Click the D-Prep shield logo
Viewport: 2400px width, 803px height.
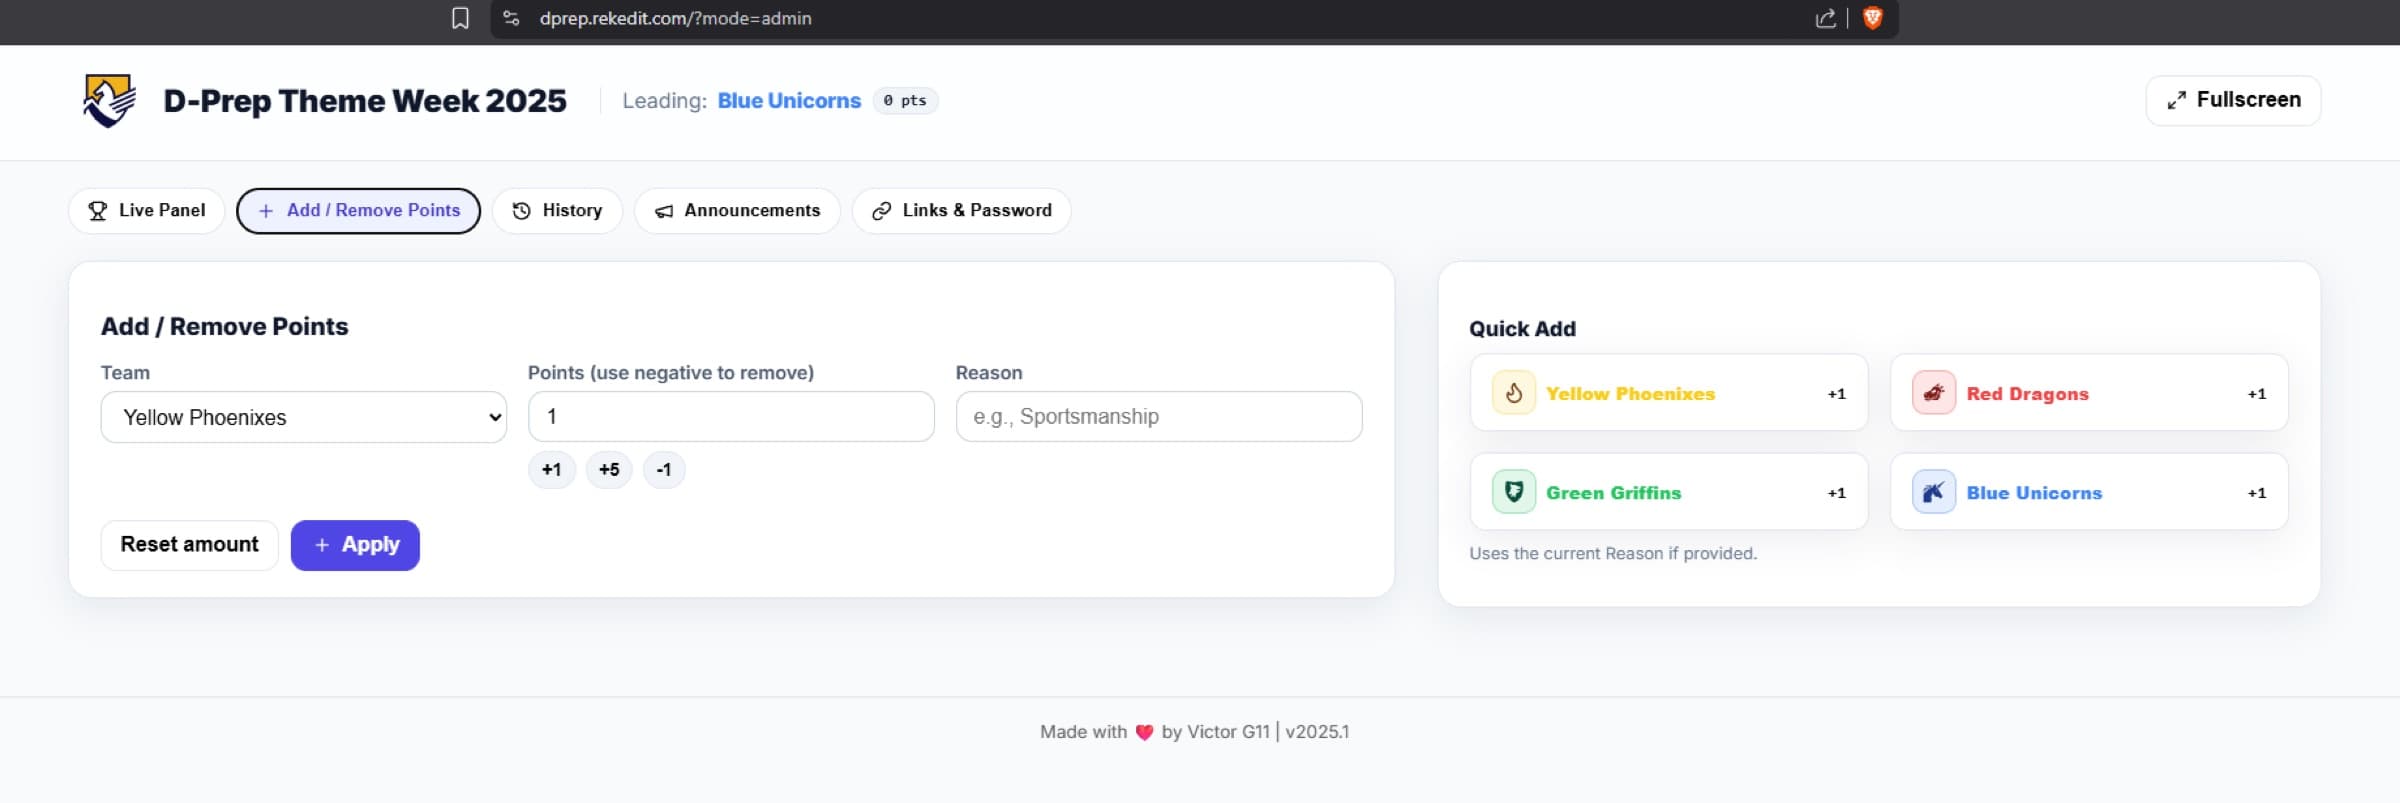click(x=109, y=100)
